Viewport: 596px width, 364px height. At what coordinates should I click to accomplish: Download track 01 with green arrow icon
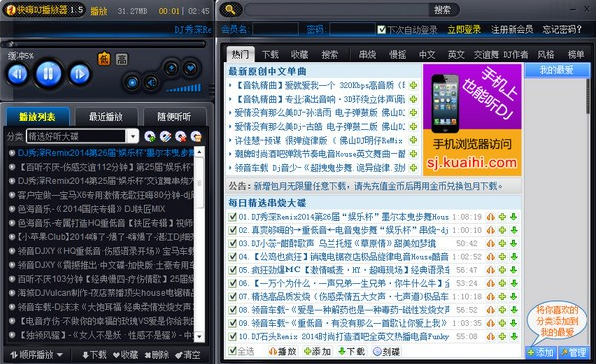[x=514, y=217]
